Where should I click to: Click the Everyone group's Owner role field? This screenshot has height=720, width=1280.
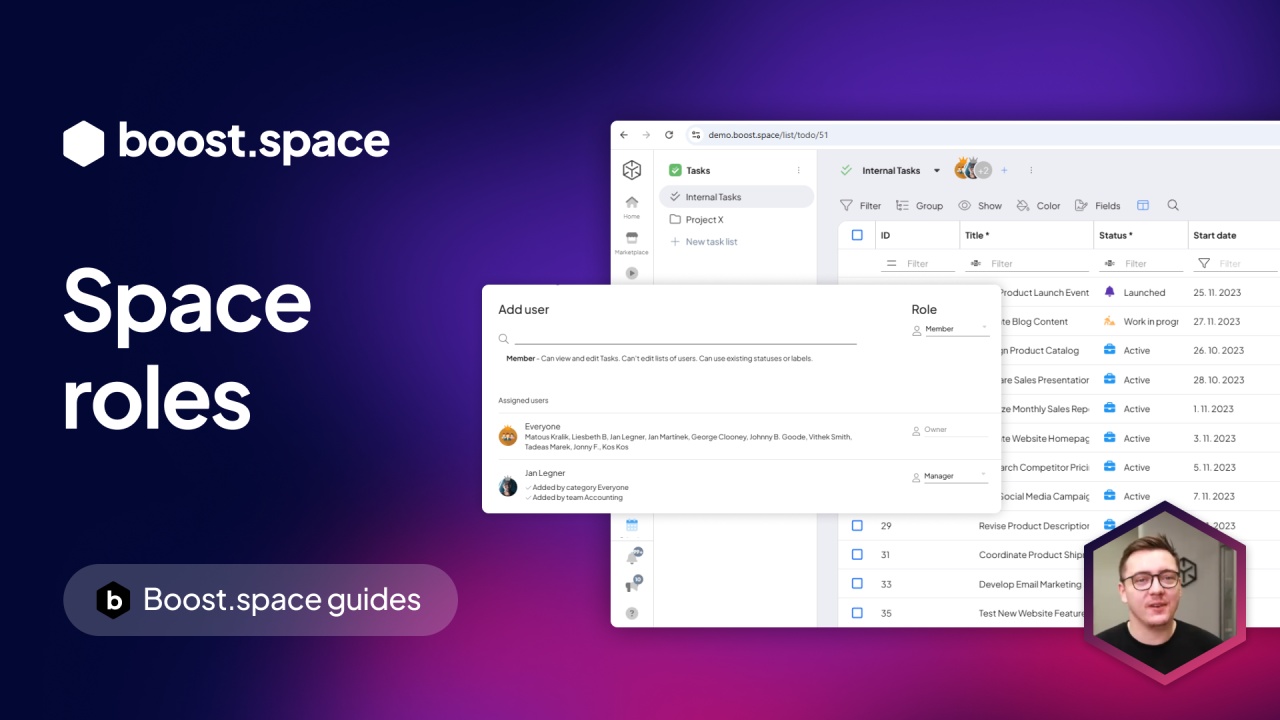click(x=957, y=430)
